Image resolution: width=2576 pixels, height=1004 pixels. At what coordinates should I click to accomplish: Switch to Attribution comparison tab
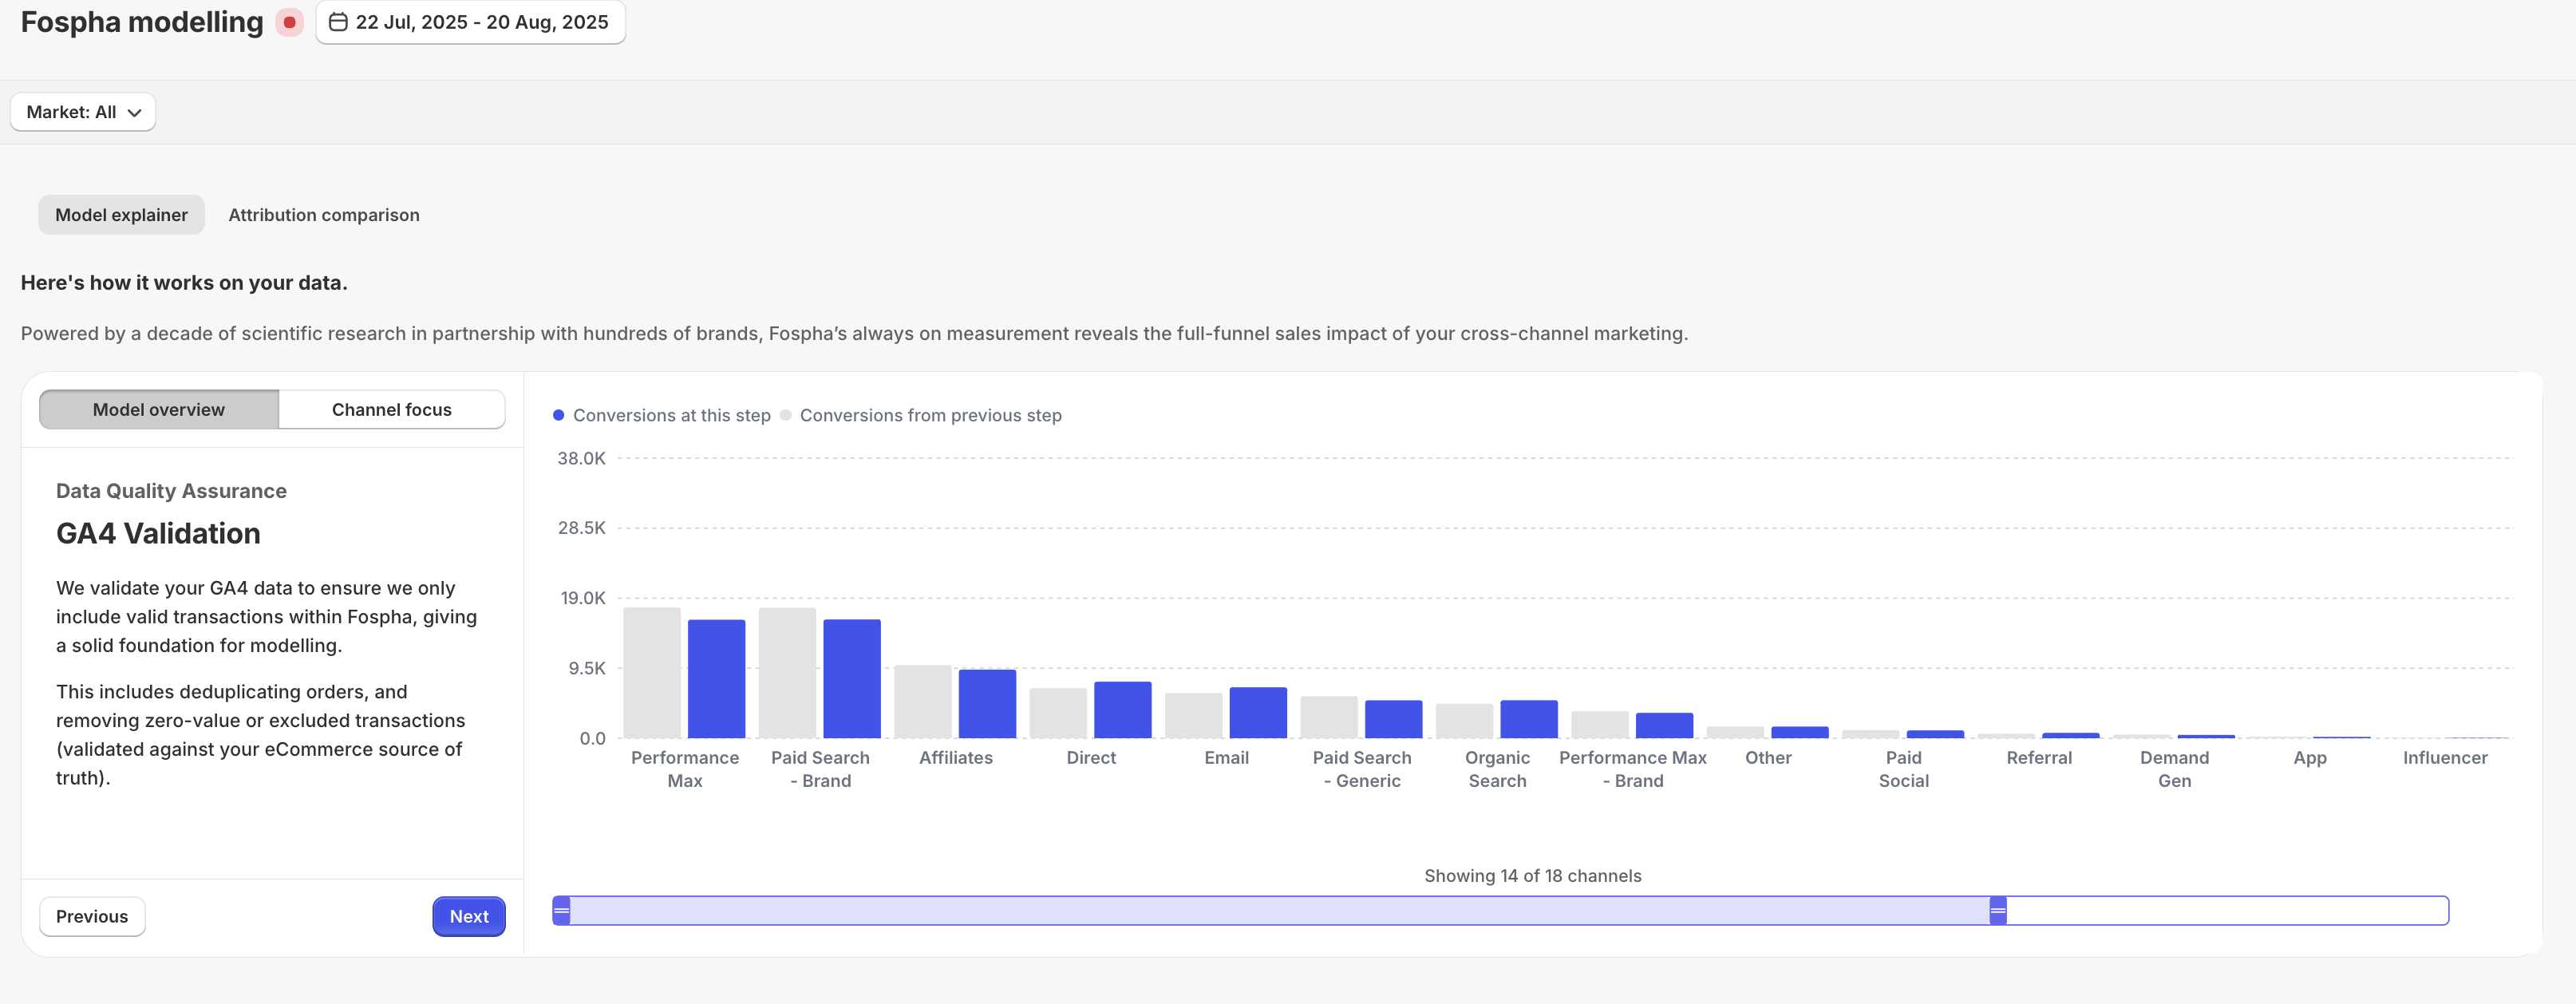pos(323,215)
